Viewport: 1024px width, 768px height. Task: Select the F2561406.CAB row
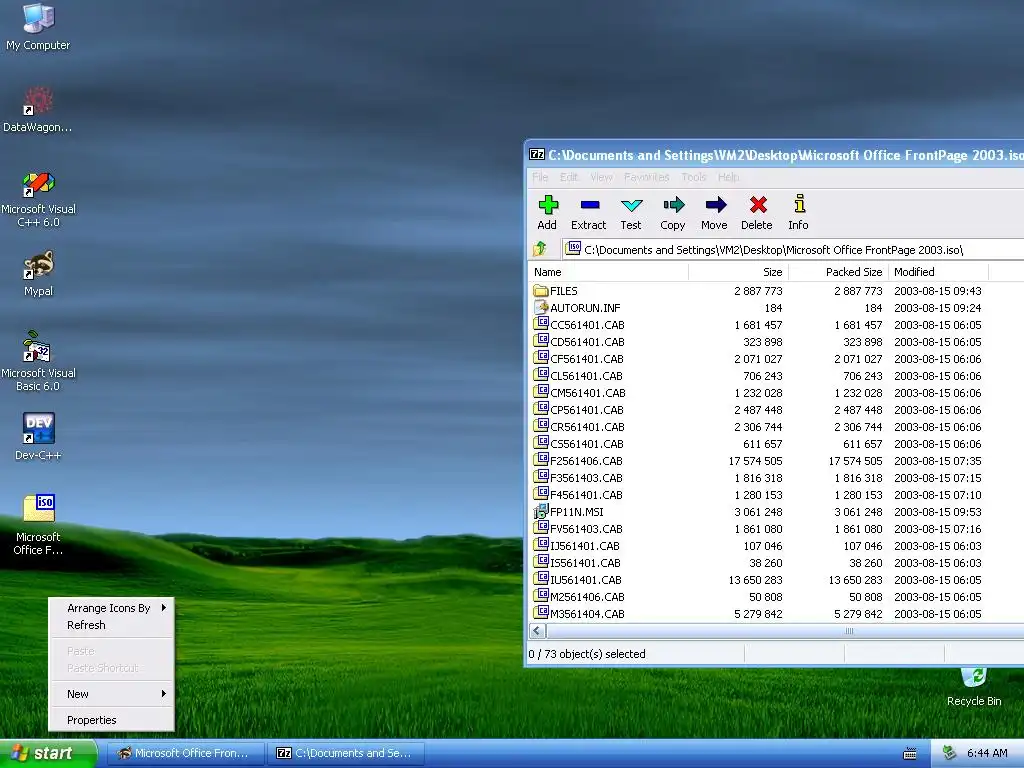coord(776,460)
